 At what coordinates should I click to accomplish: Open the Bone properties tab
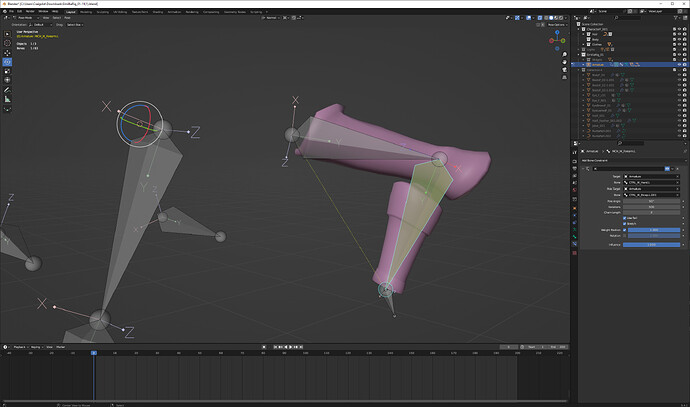click(574, 237)
